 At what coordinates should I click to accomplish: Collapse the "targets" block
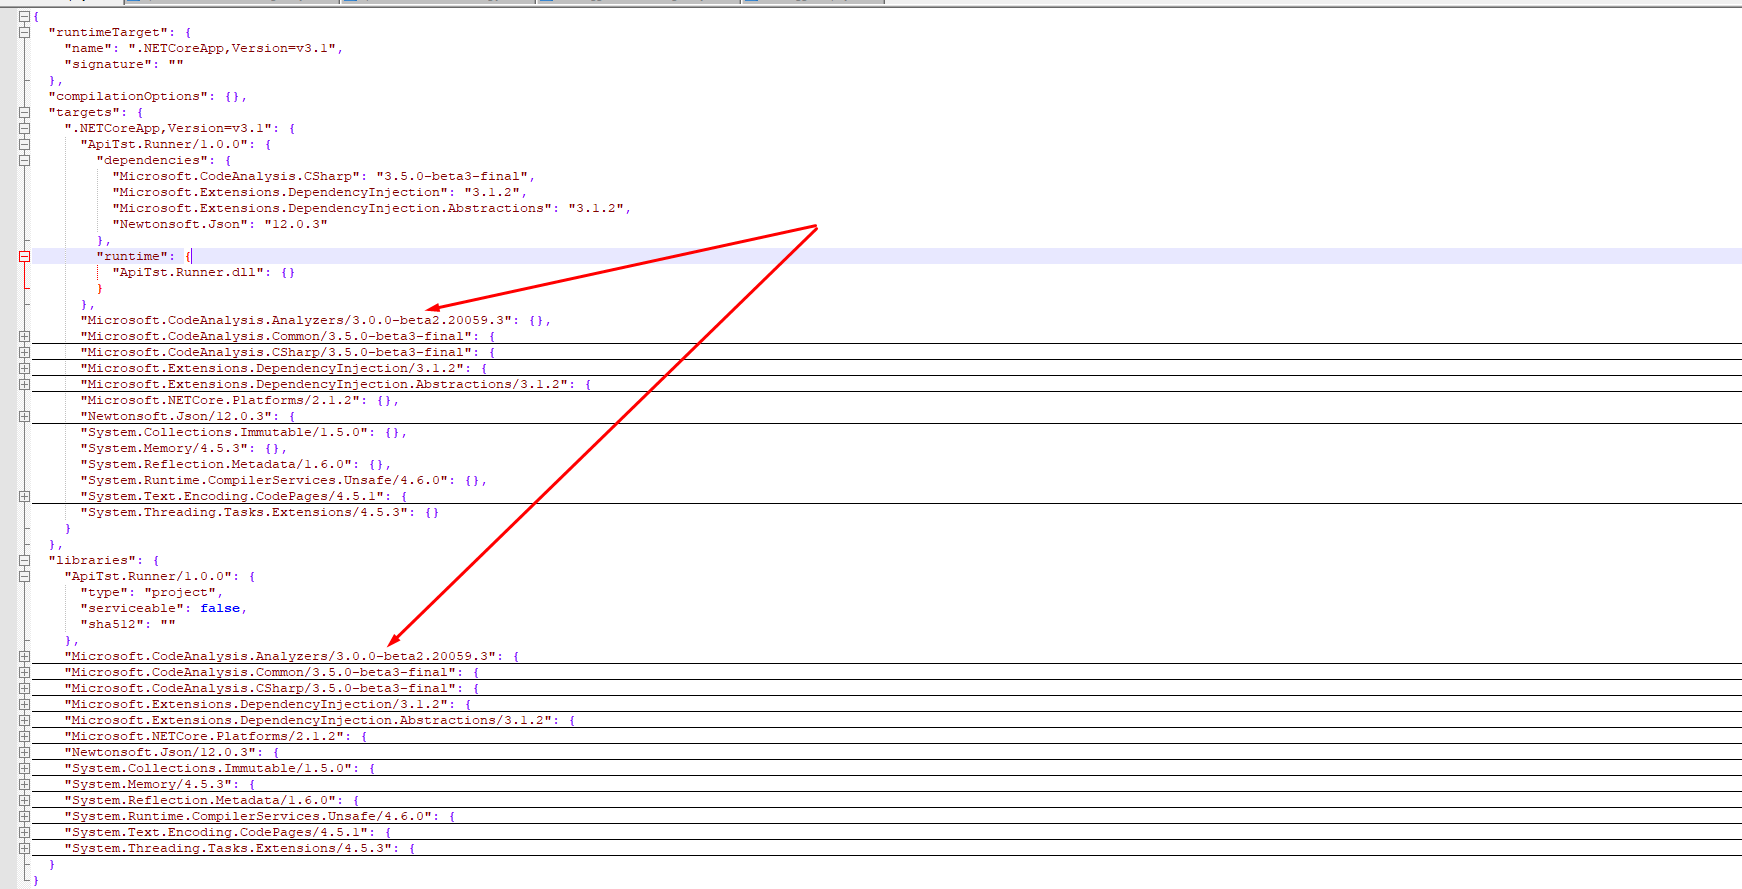click(x=24, y=112)
